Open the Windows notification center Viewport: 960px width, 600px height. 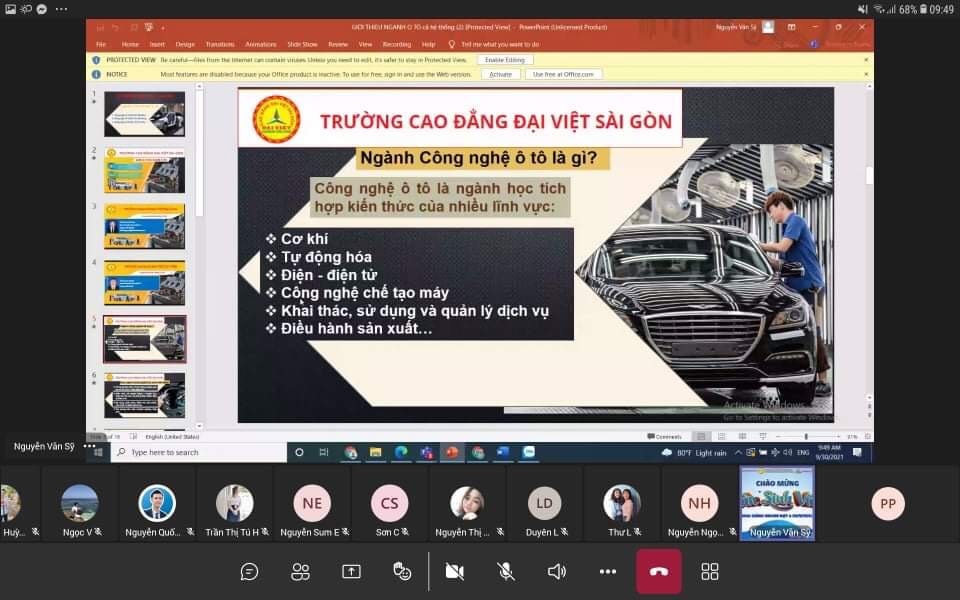click(x=857, y=452)
